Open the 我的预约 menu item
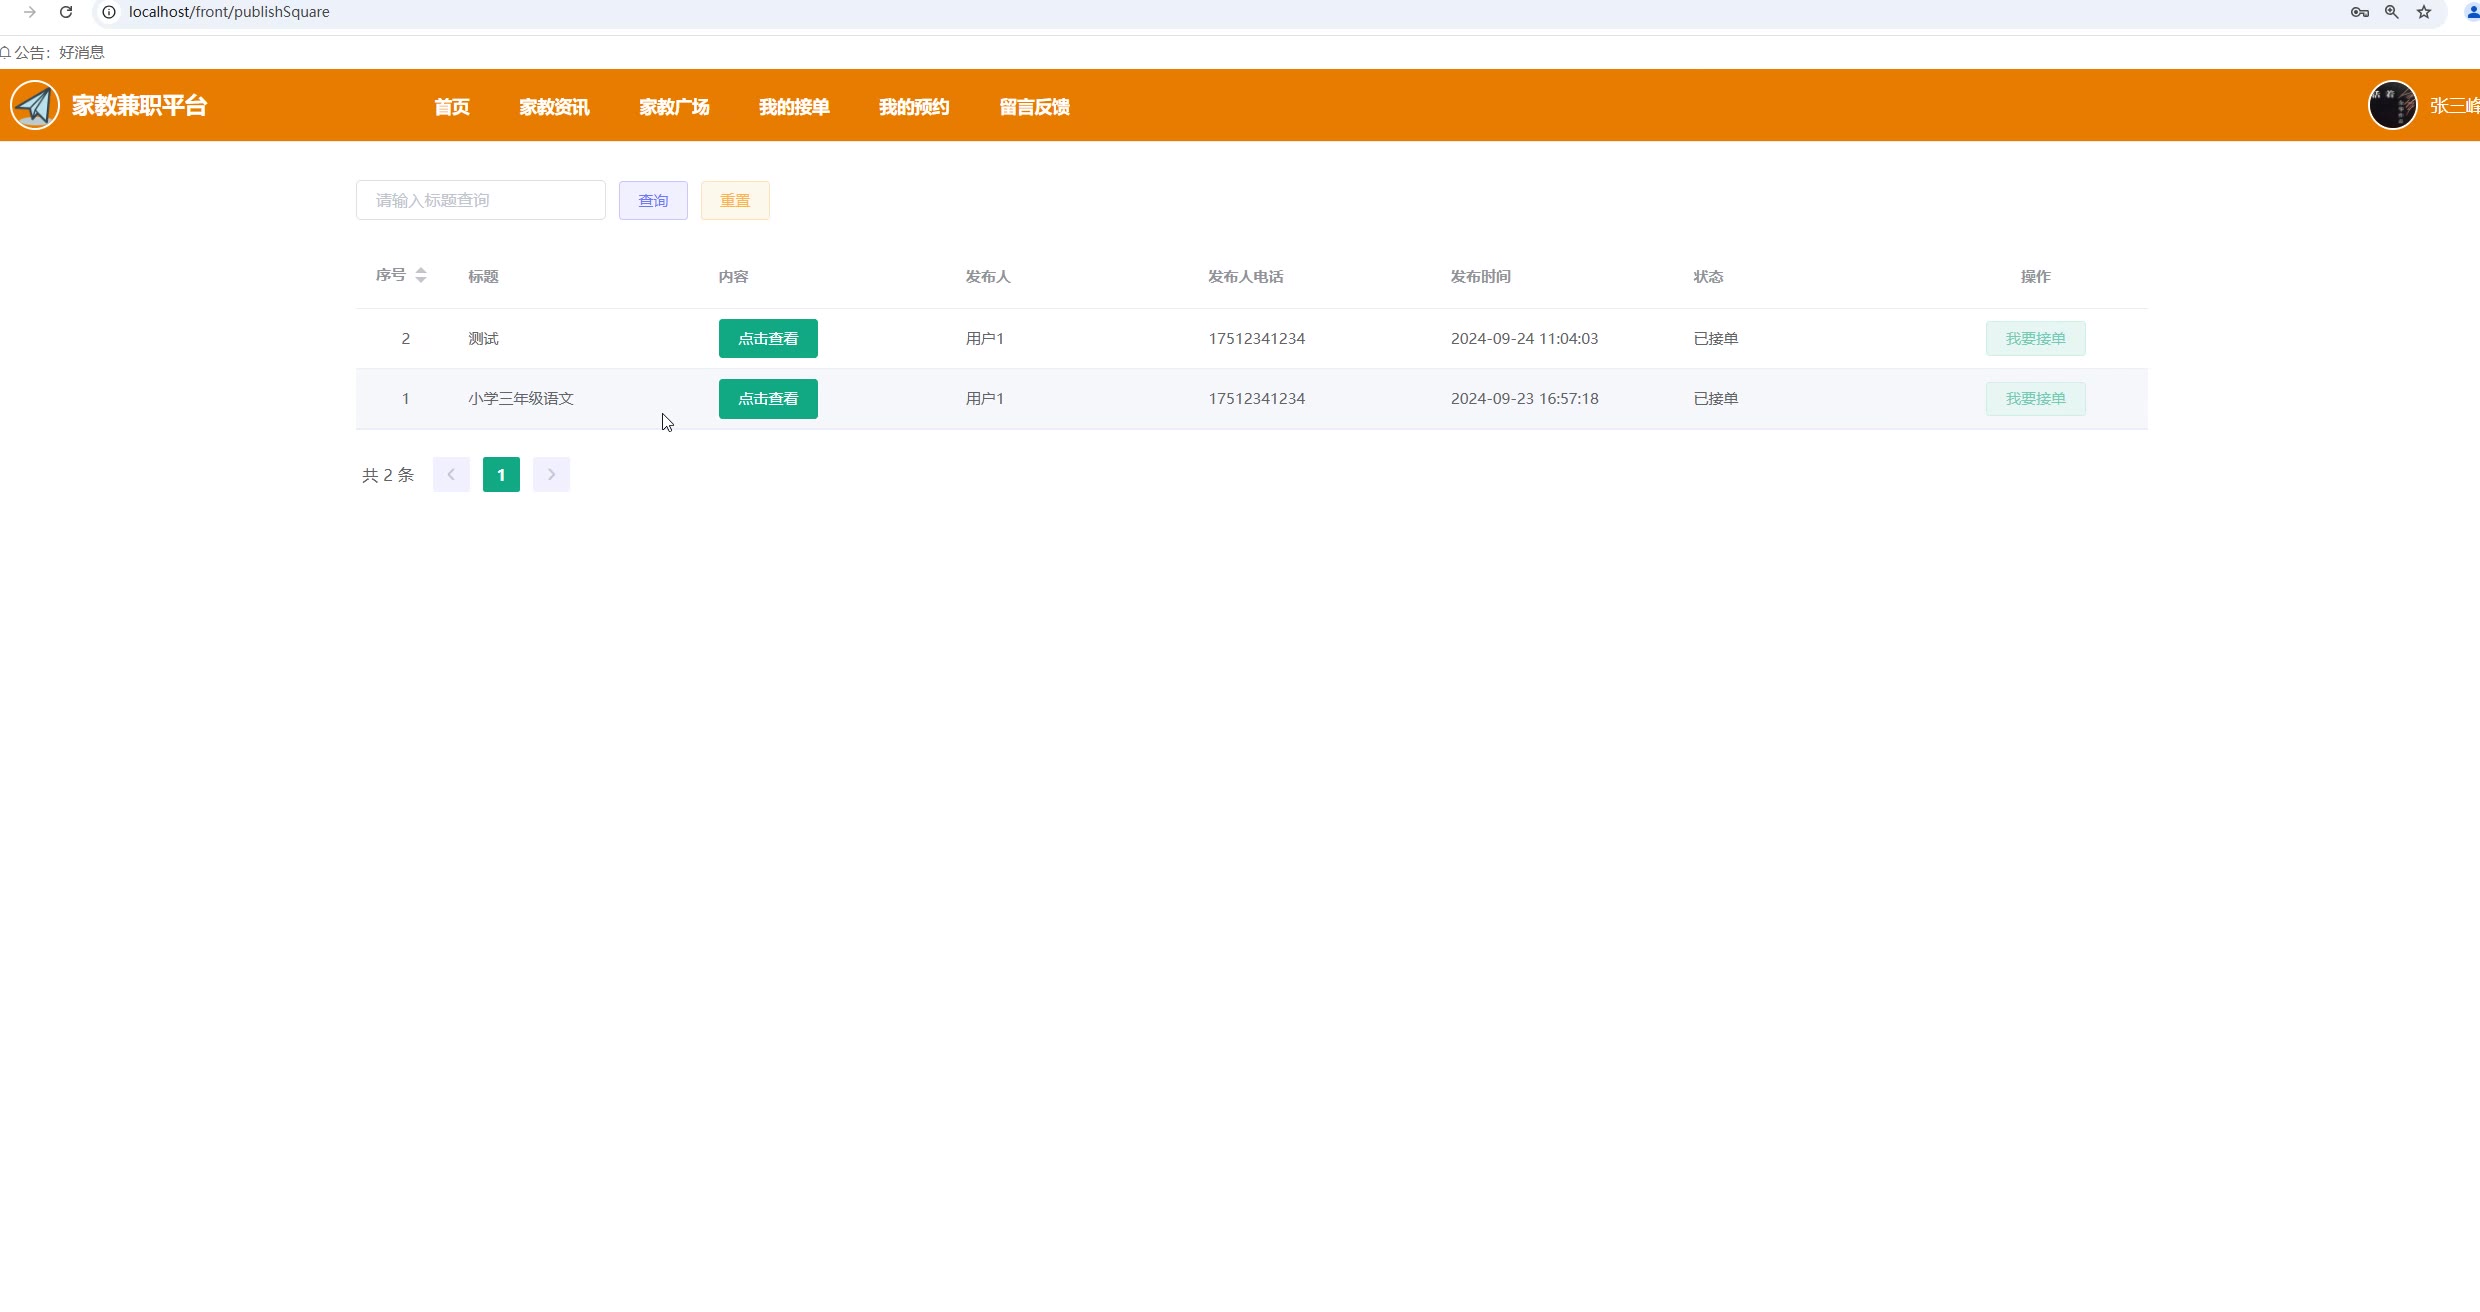 pos(914,107)
